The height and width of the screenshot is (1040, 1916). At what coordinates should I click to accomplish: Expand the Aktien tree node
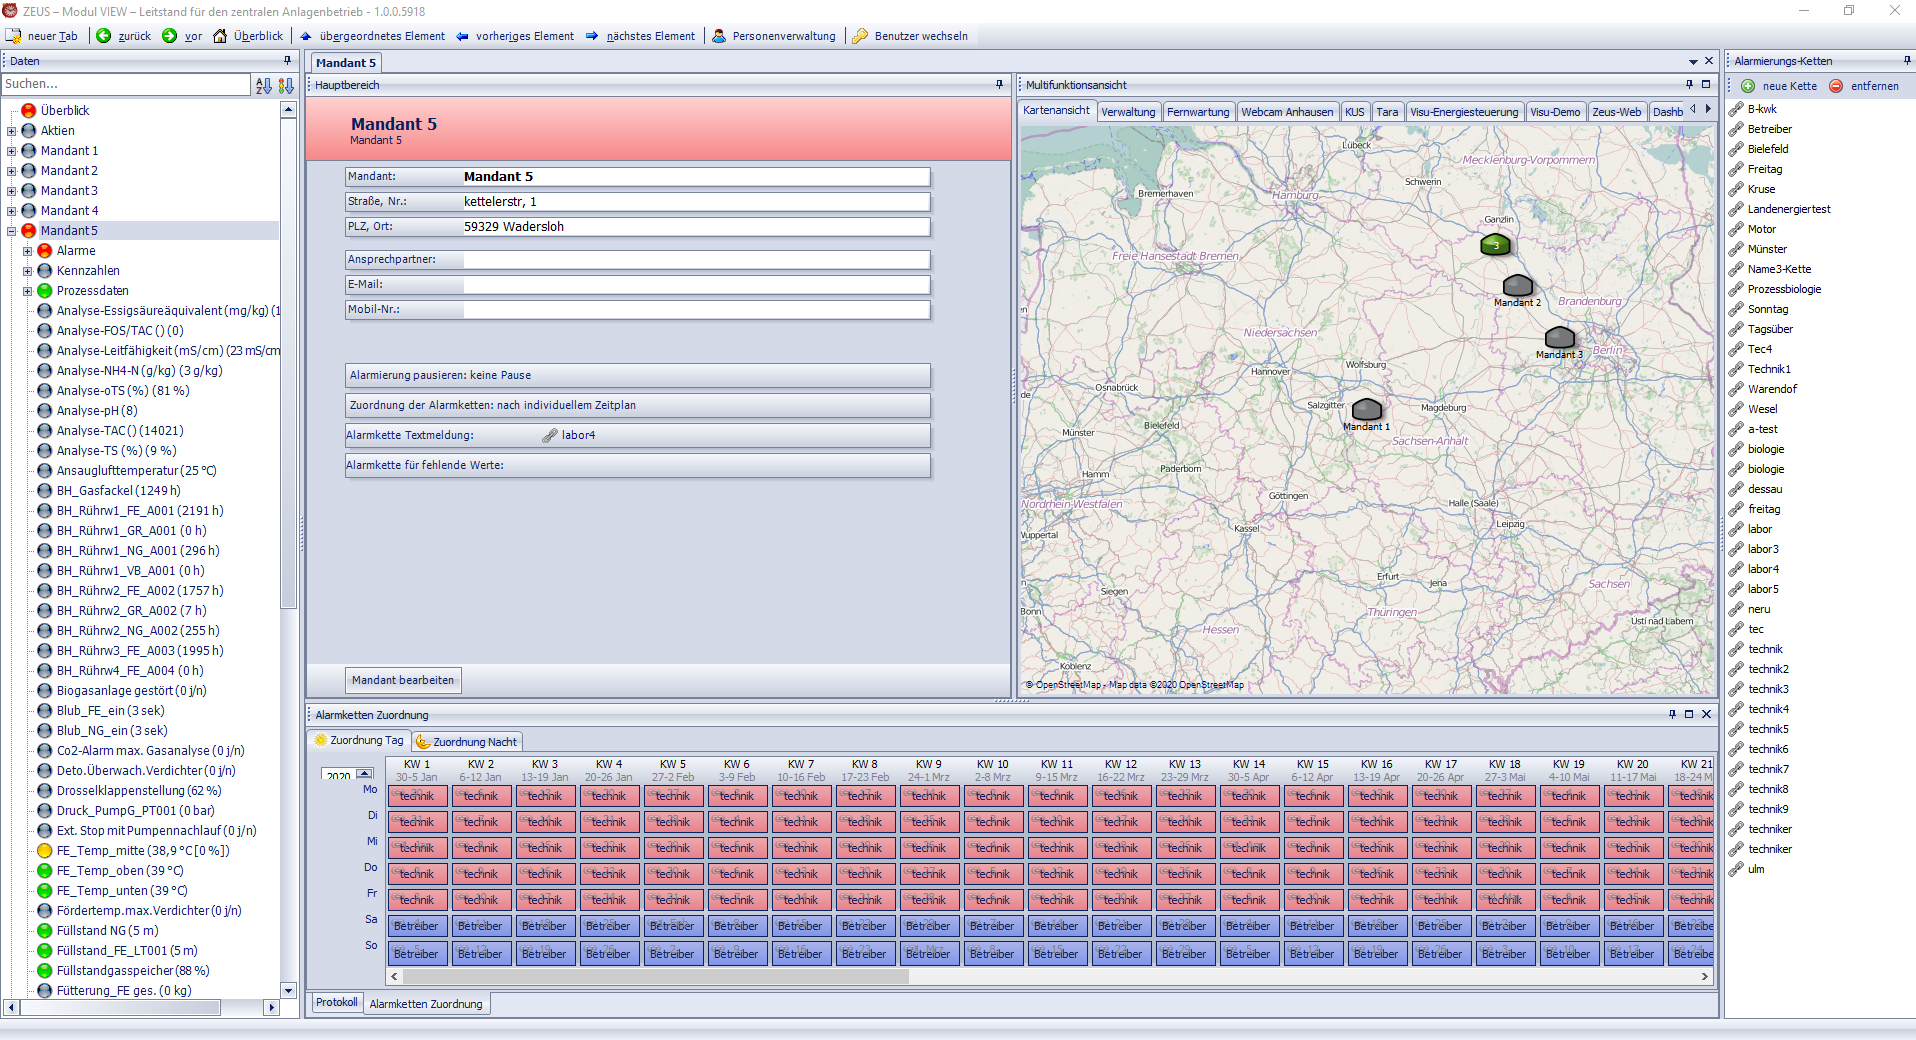12,131
